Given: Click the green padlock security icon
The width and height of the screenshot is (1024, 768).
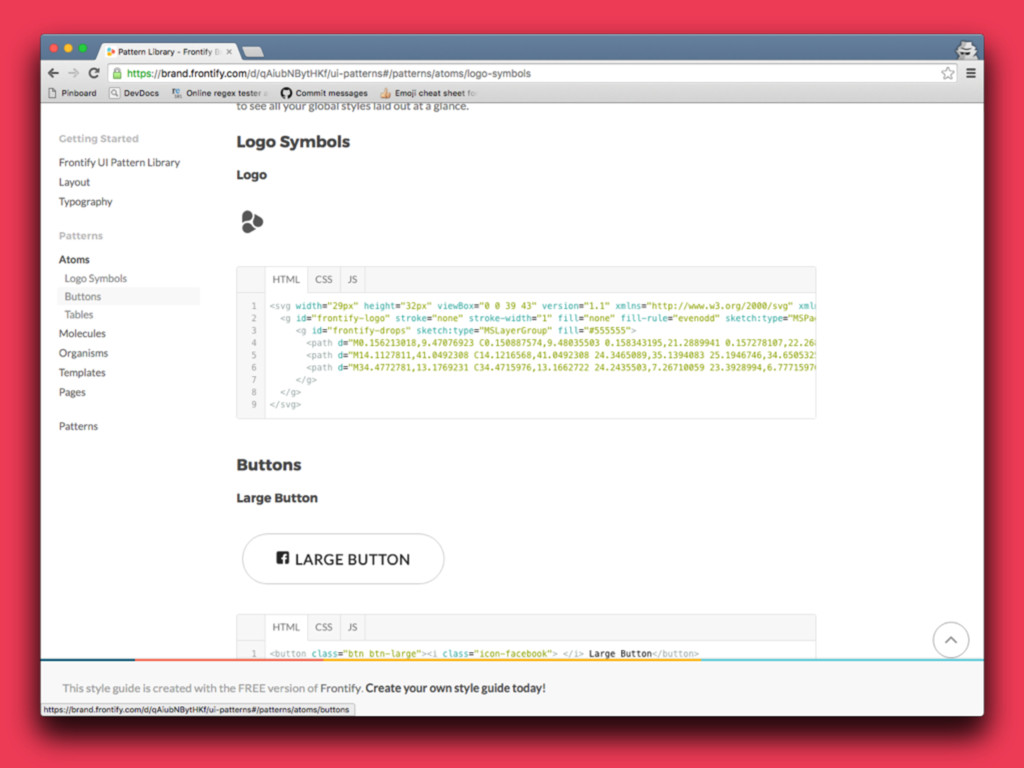Looking at the screenshot, I should (117, 73).
